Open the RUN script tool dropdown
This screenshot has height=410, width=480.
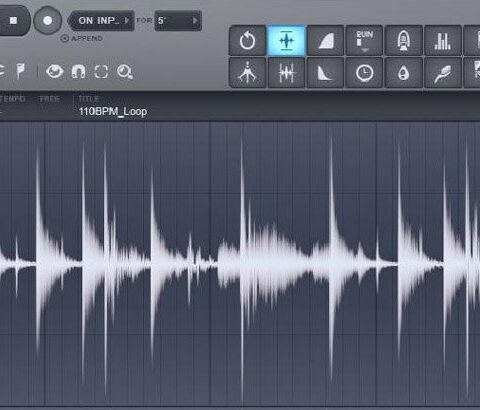coord(364,41)
